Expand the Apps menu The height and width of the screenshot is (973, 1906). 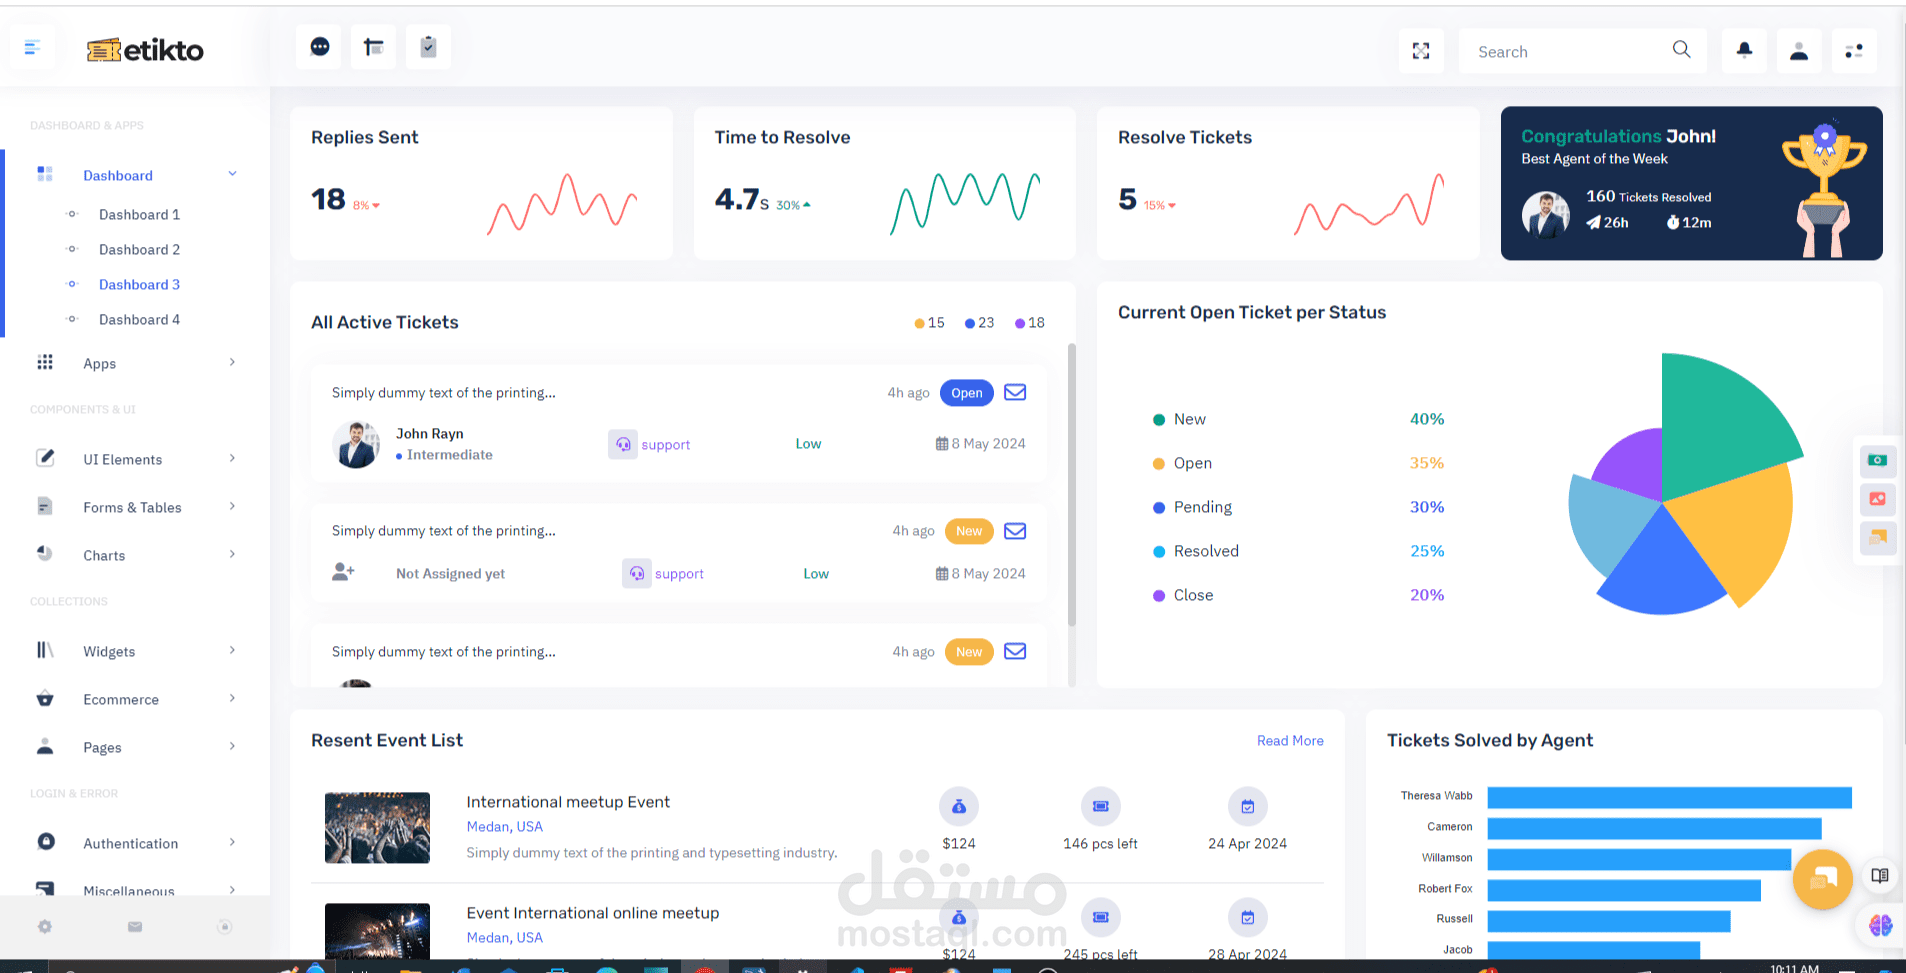135,363
